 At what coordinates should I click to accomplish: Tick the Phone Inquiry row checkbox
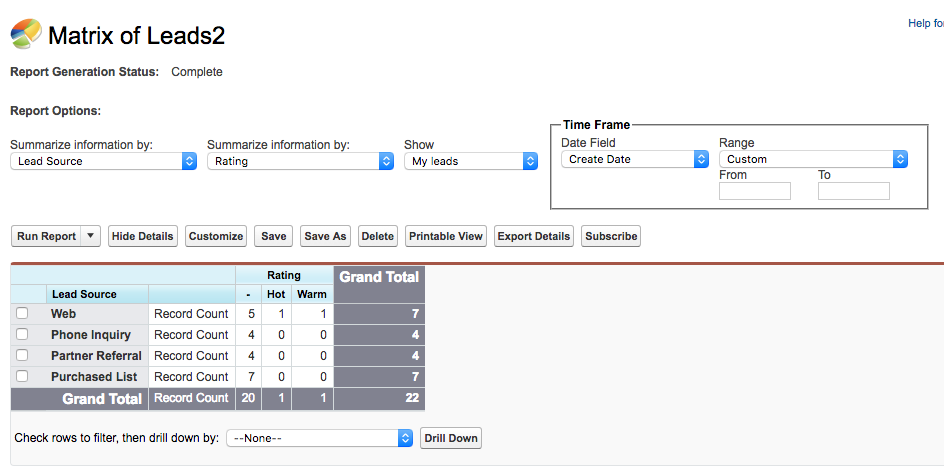tap(22, 335)
